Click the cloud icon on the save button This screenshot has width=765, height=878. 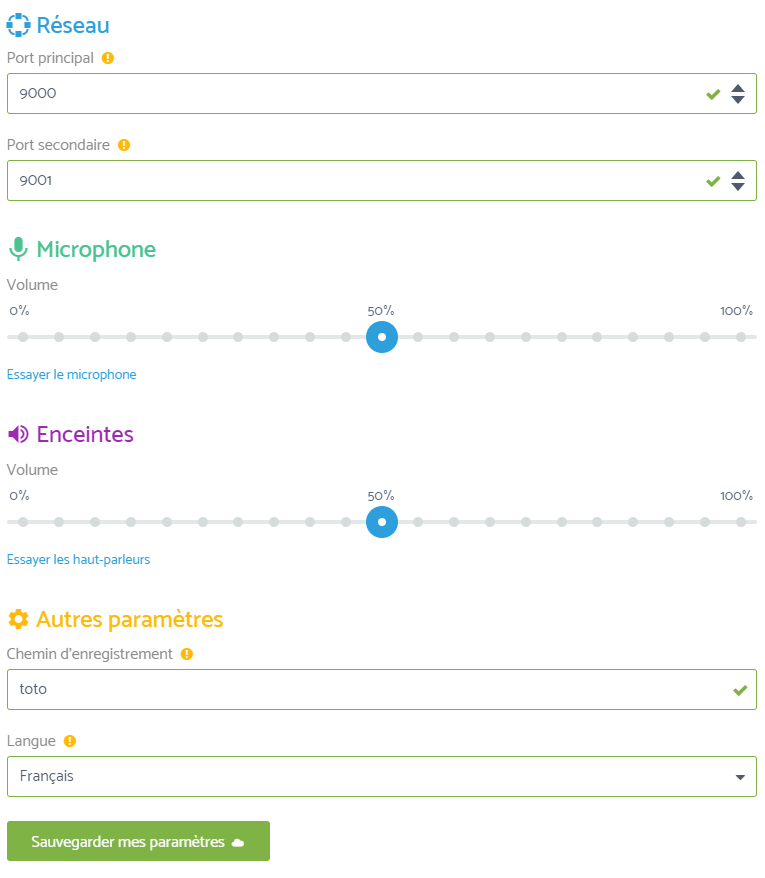(x=238, y=843)
